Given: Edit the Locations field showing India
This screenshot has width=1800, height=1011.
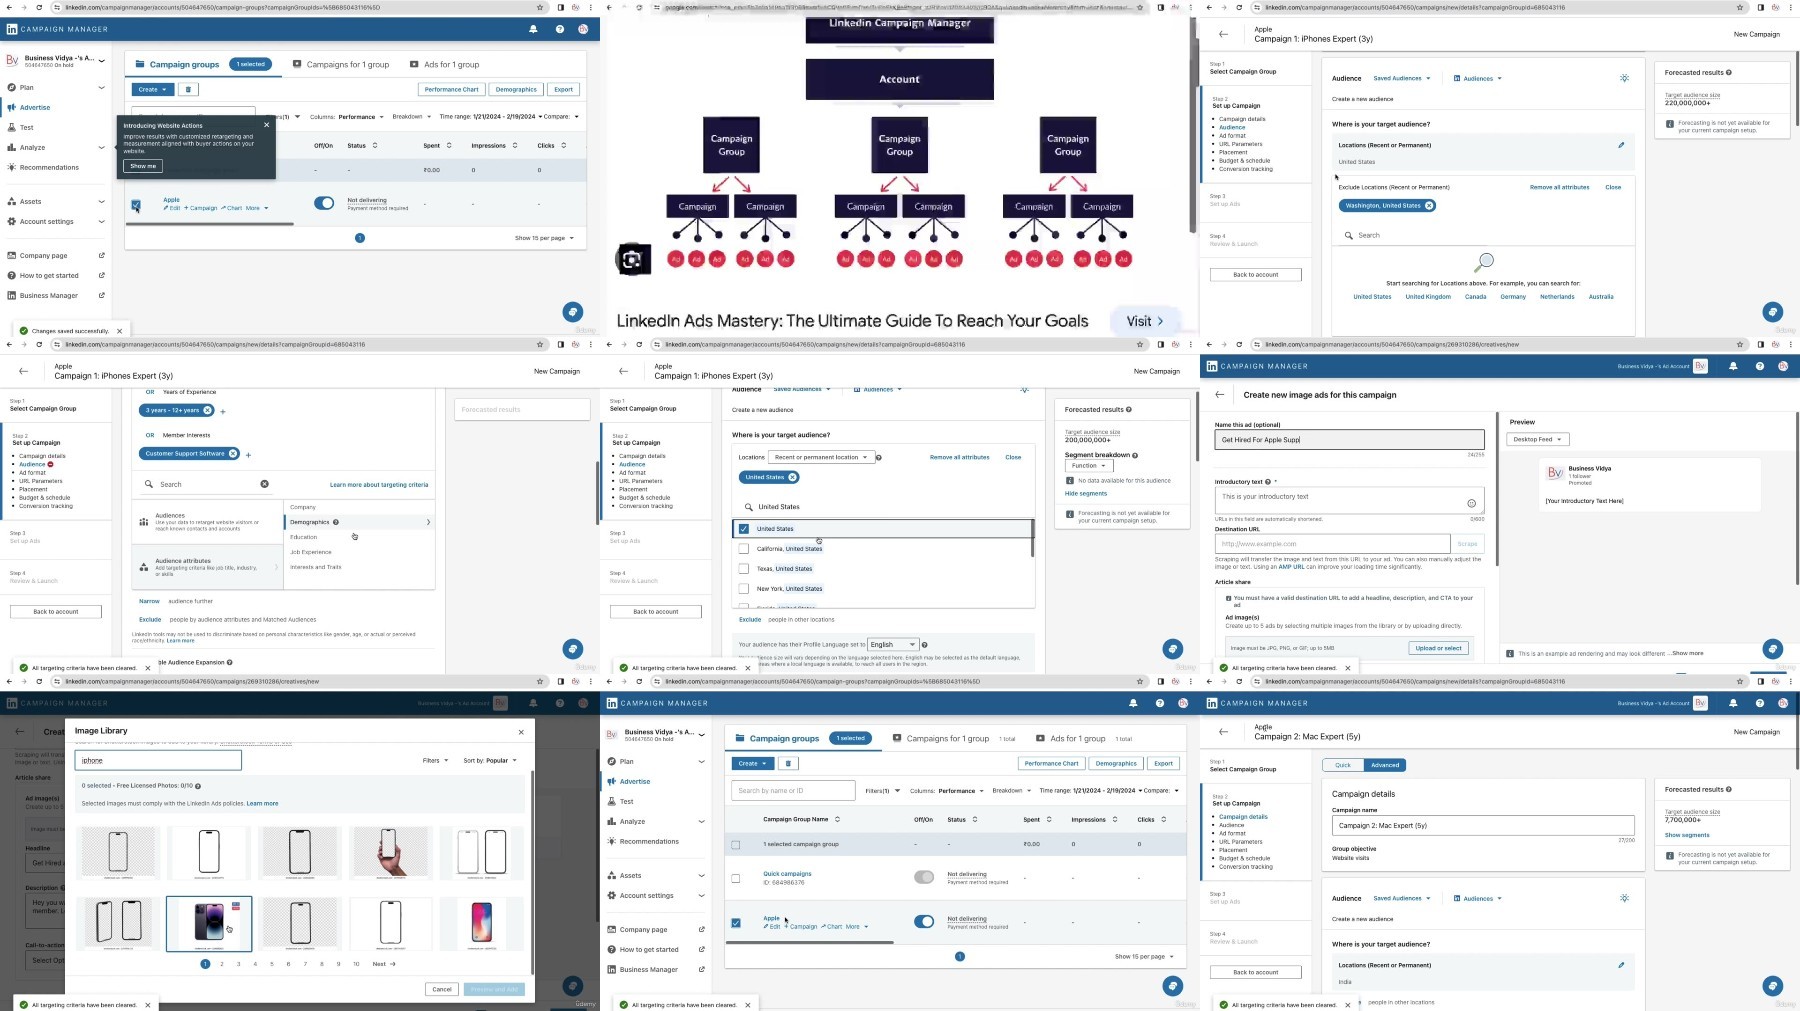Looking at the screenshot, I should (1621, 965).
